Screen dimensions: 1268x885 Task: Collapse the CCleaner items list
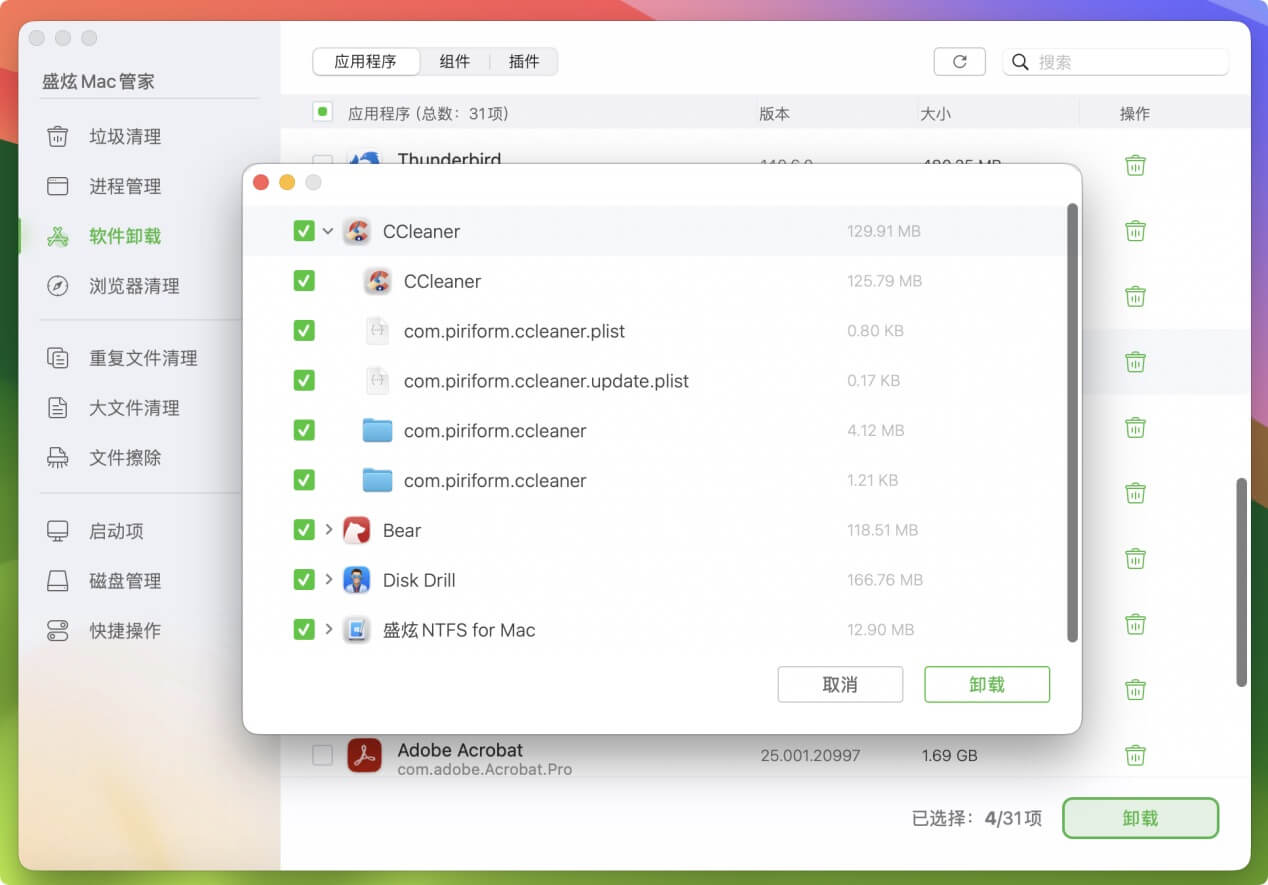327,230
